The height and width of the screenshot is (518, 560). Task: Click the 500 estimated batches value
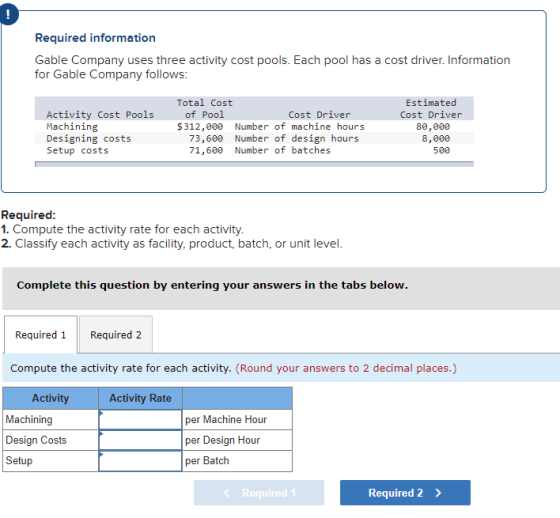(x=441, y=150)
